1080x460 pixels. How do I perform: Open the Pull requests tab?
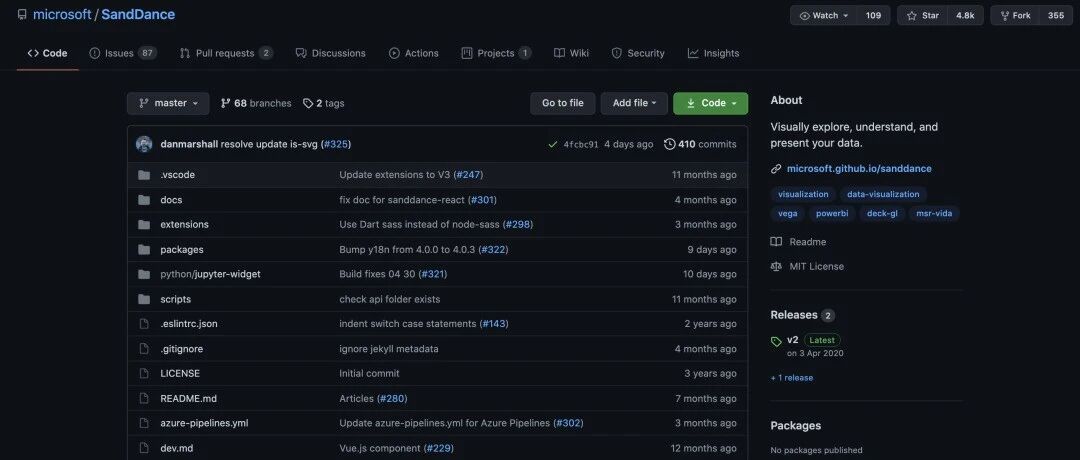[226, 53]
